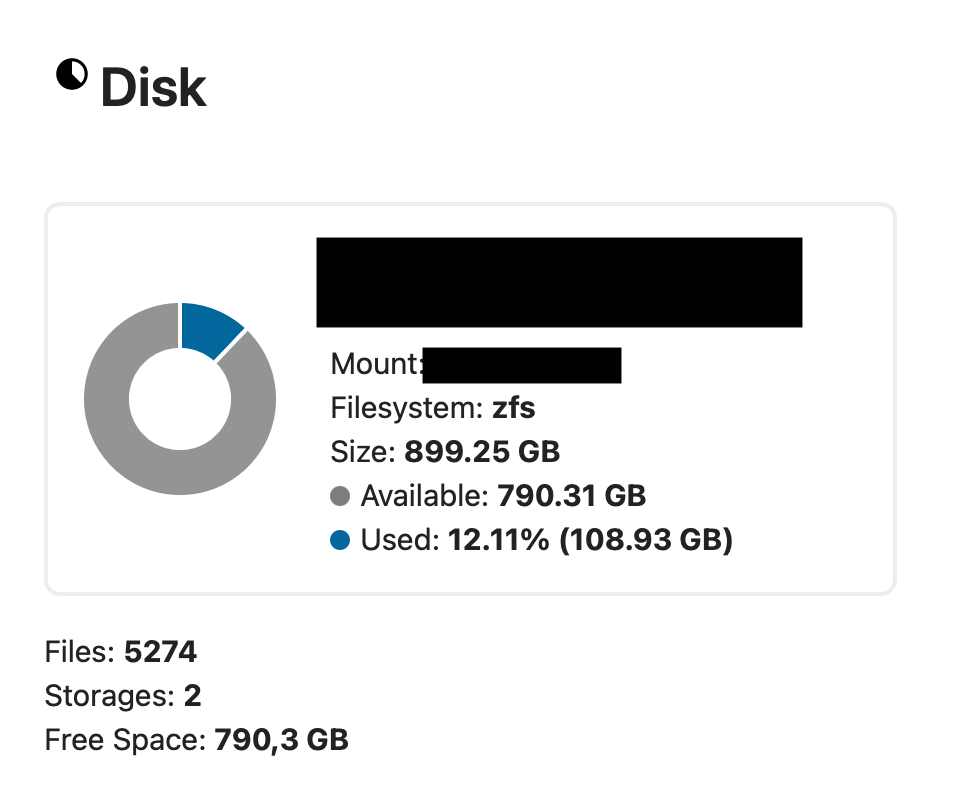Click the Filesystem label text
The width and height of the screenshot is (966, 800).
(406, 408)
